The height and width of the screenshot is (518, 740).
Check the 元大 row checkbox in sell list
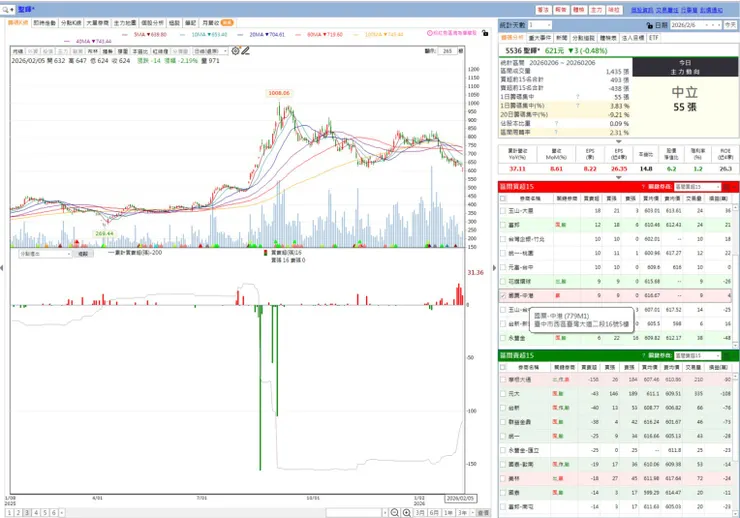[x=503, y=393]
